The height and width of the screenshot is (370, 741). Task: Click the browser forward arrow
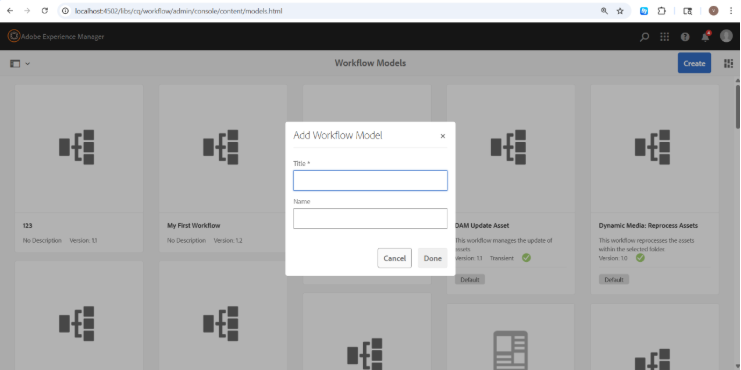(x=27, y=11)
